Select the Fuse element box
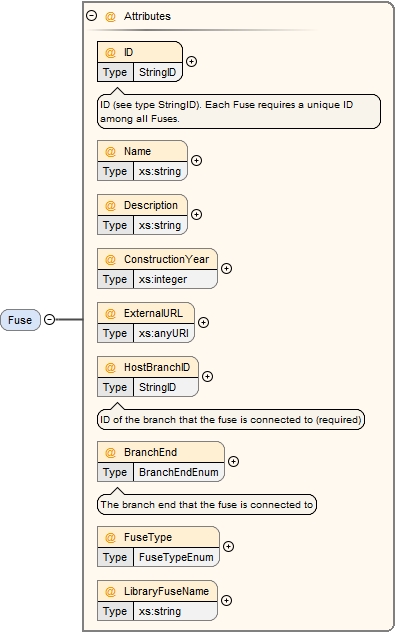This screenshot has width=412, height=633. pyautogui.click(x=20, y=320)
